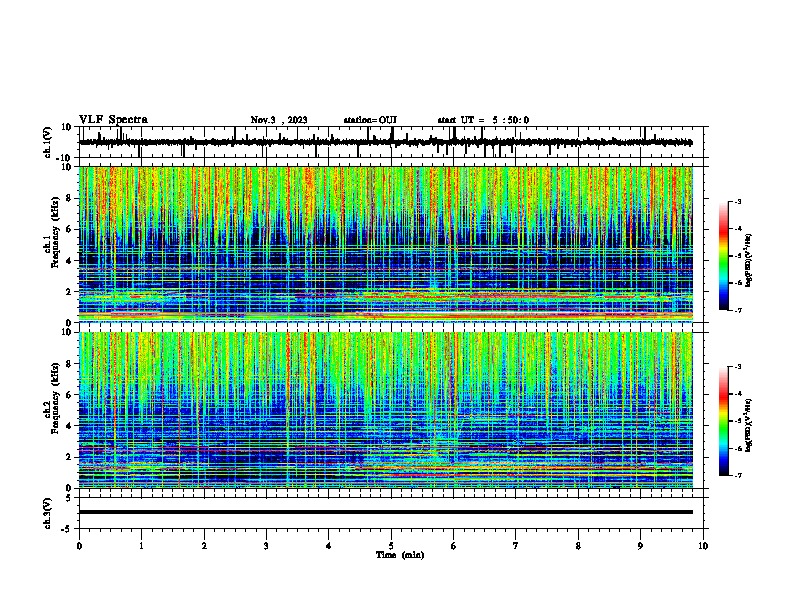Click the ch.1 "Frequency (kHz)" axis label
Viewport: 792px width, 612px height.
[55, 233]
